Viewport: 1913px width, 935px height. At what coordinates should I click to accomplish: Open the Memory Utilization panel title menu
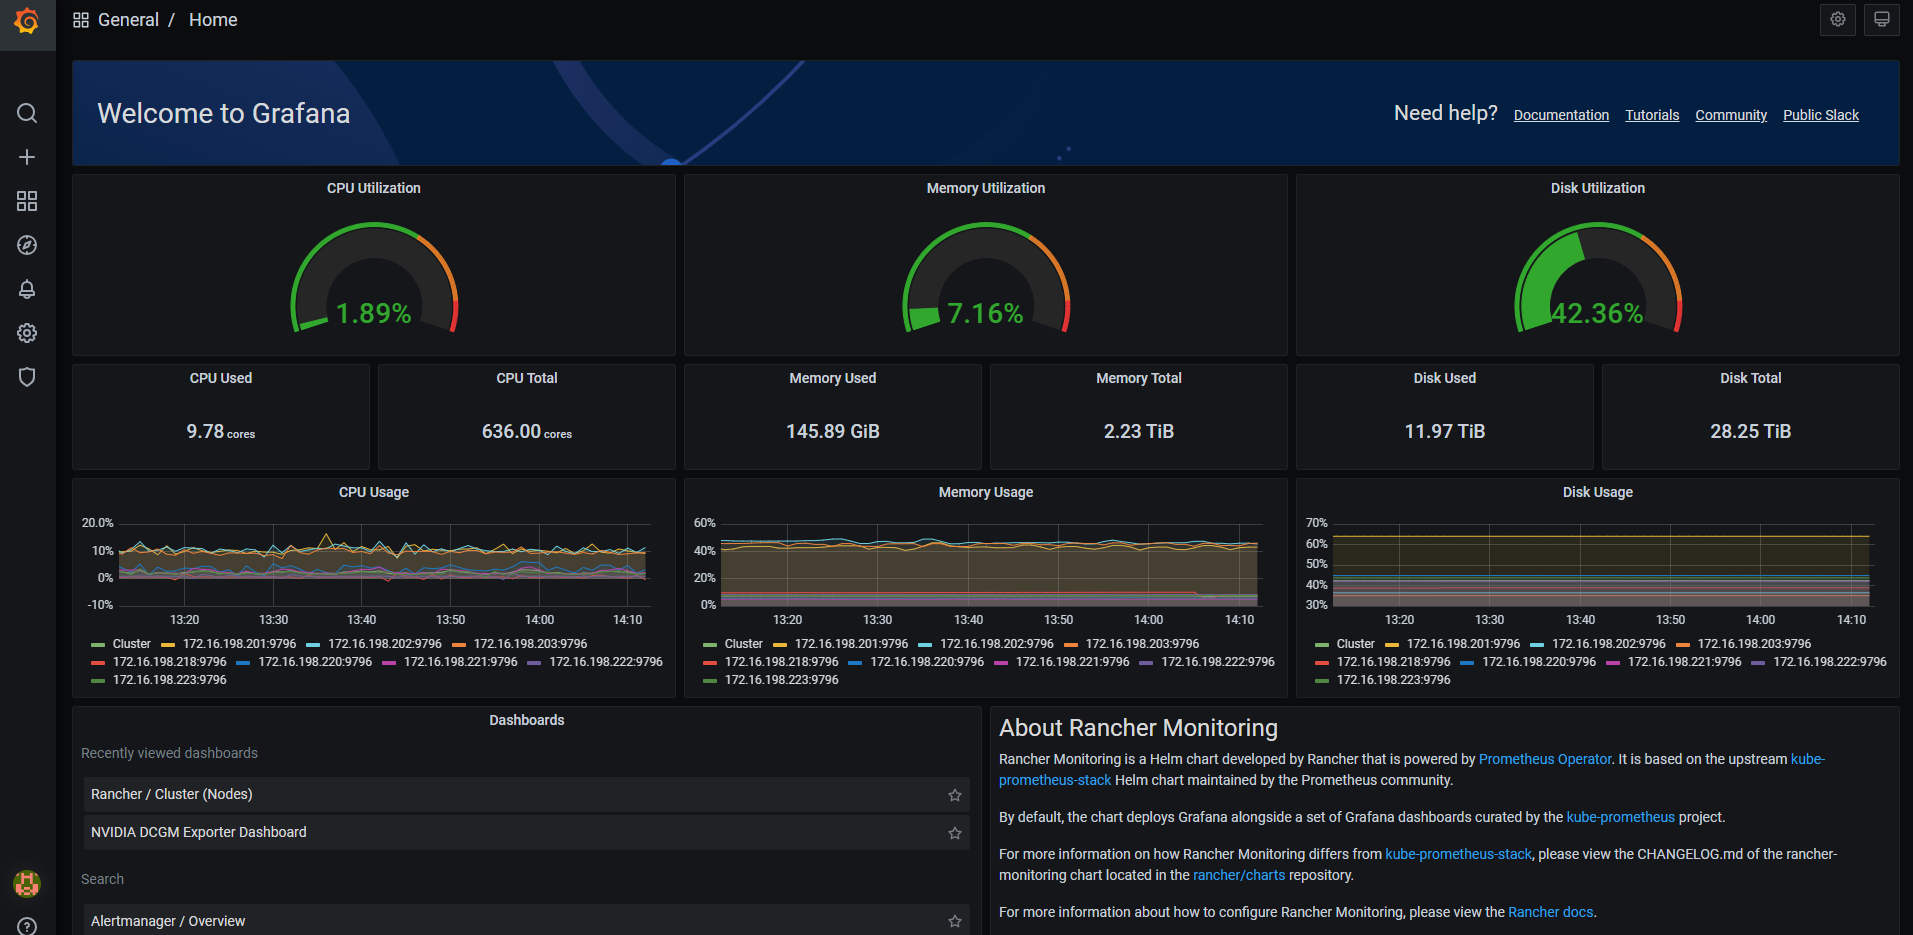986,188
